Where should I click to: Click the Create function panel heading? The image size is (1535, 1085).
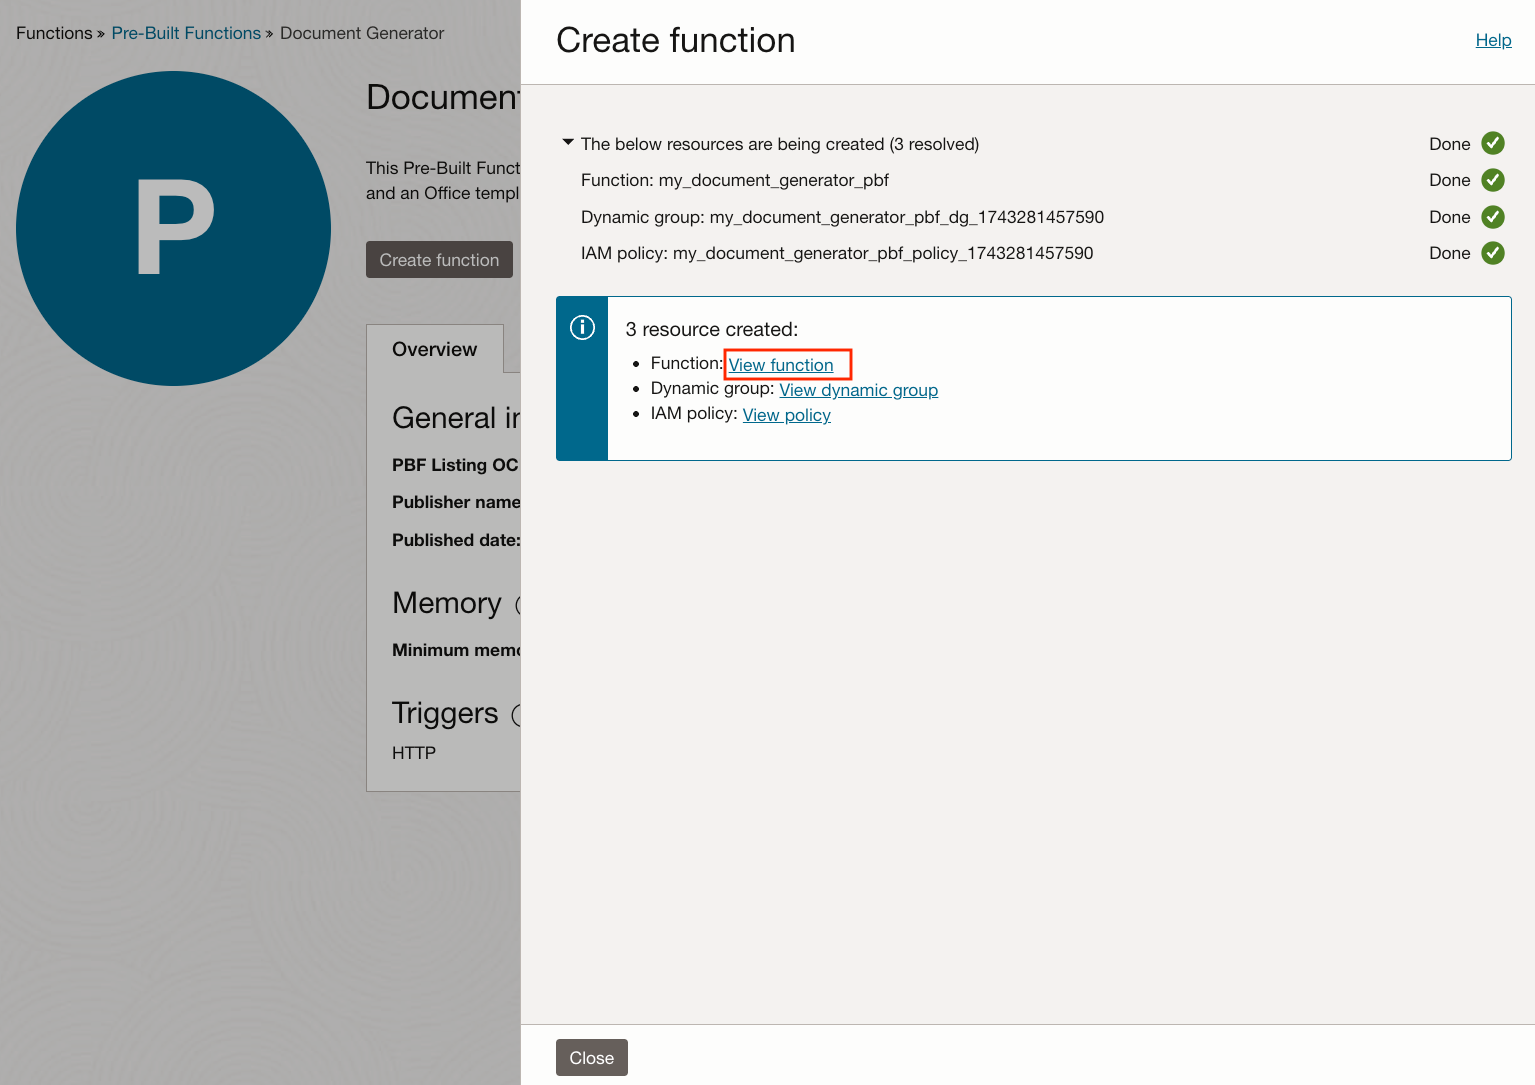(x=675, y=41)
